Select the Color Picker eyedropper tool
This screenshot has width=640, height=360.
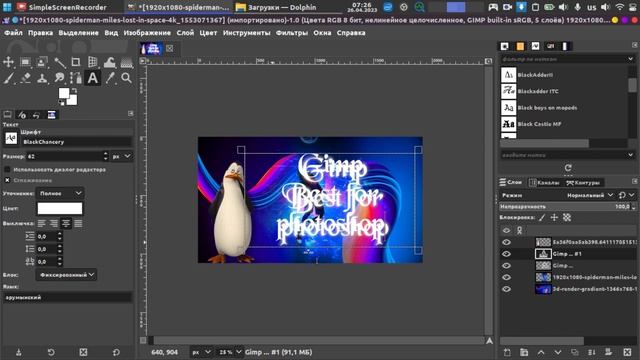click(109, 78)
